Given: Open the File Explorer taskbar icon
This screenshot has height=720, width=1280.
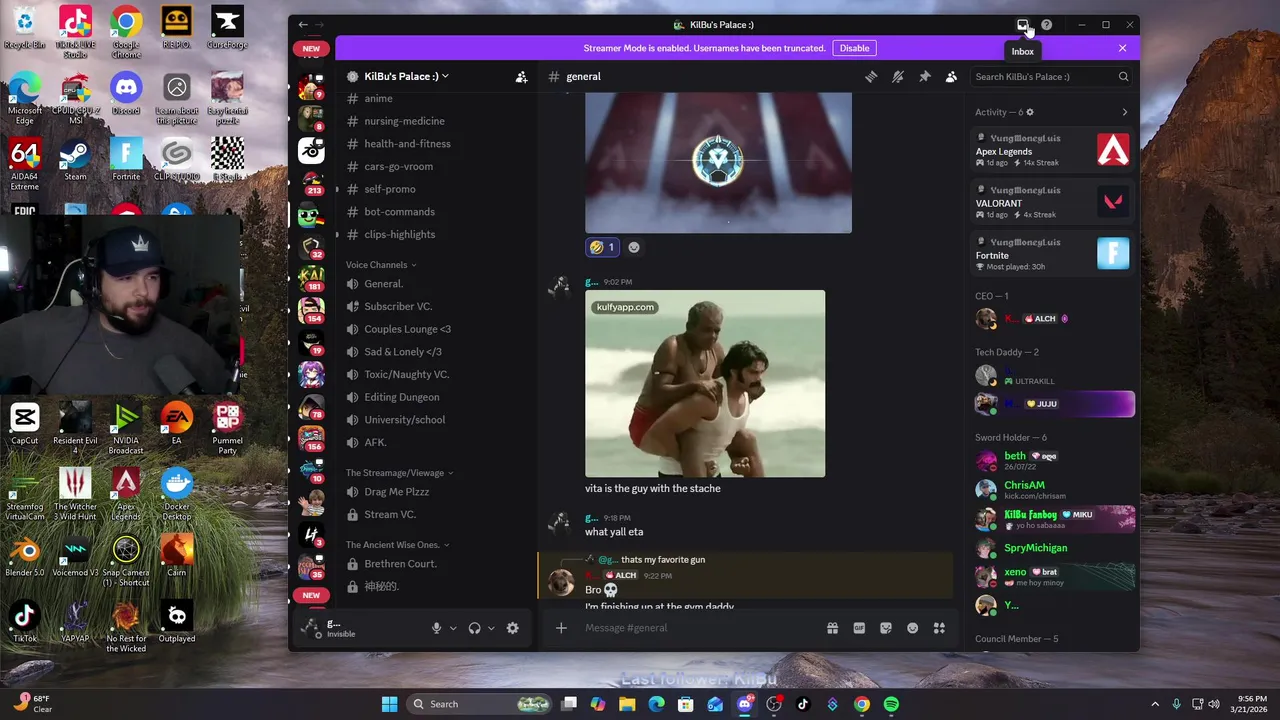Looking at the screenshot, I should (627, 704).
